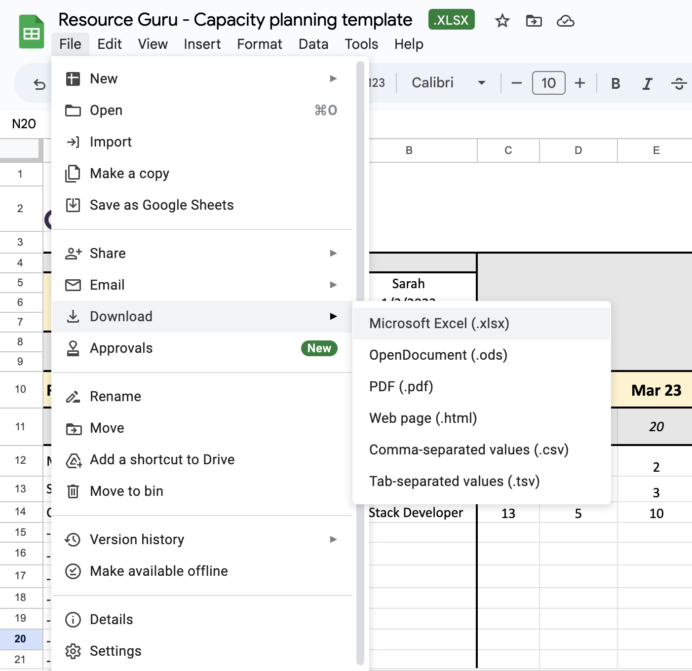Open the Insert menu
The image size is (692, 671).
[202, 44]
